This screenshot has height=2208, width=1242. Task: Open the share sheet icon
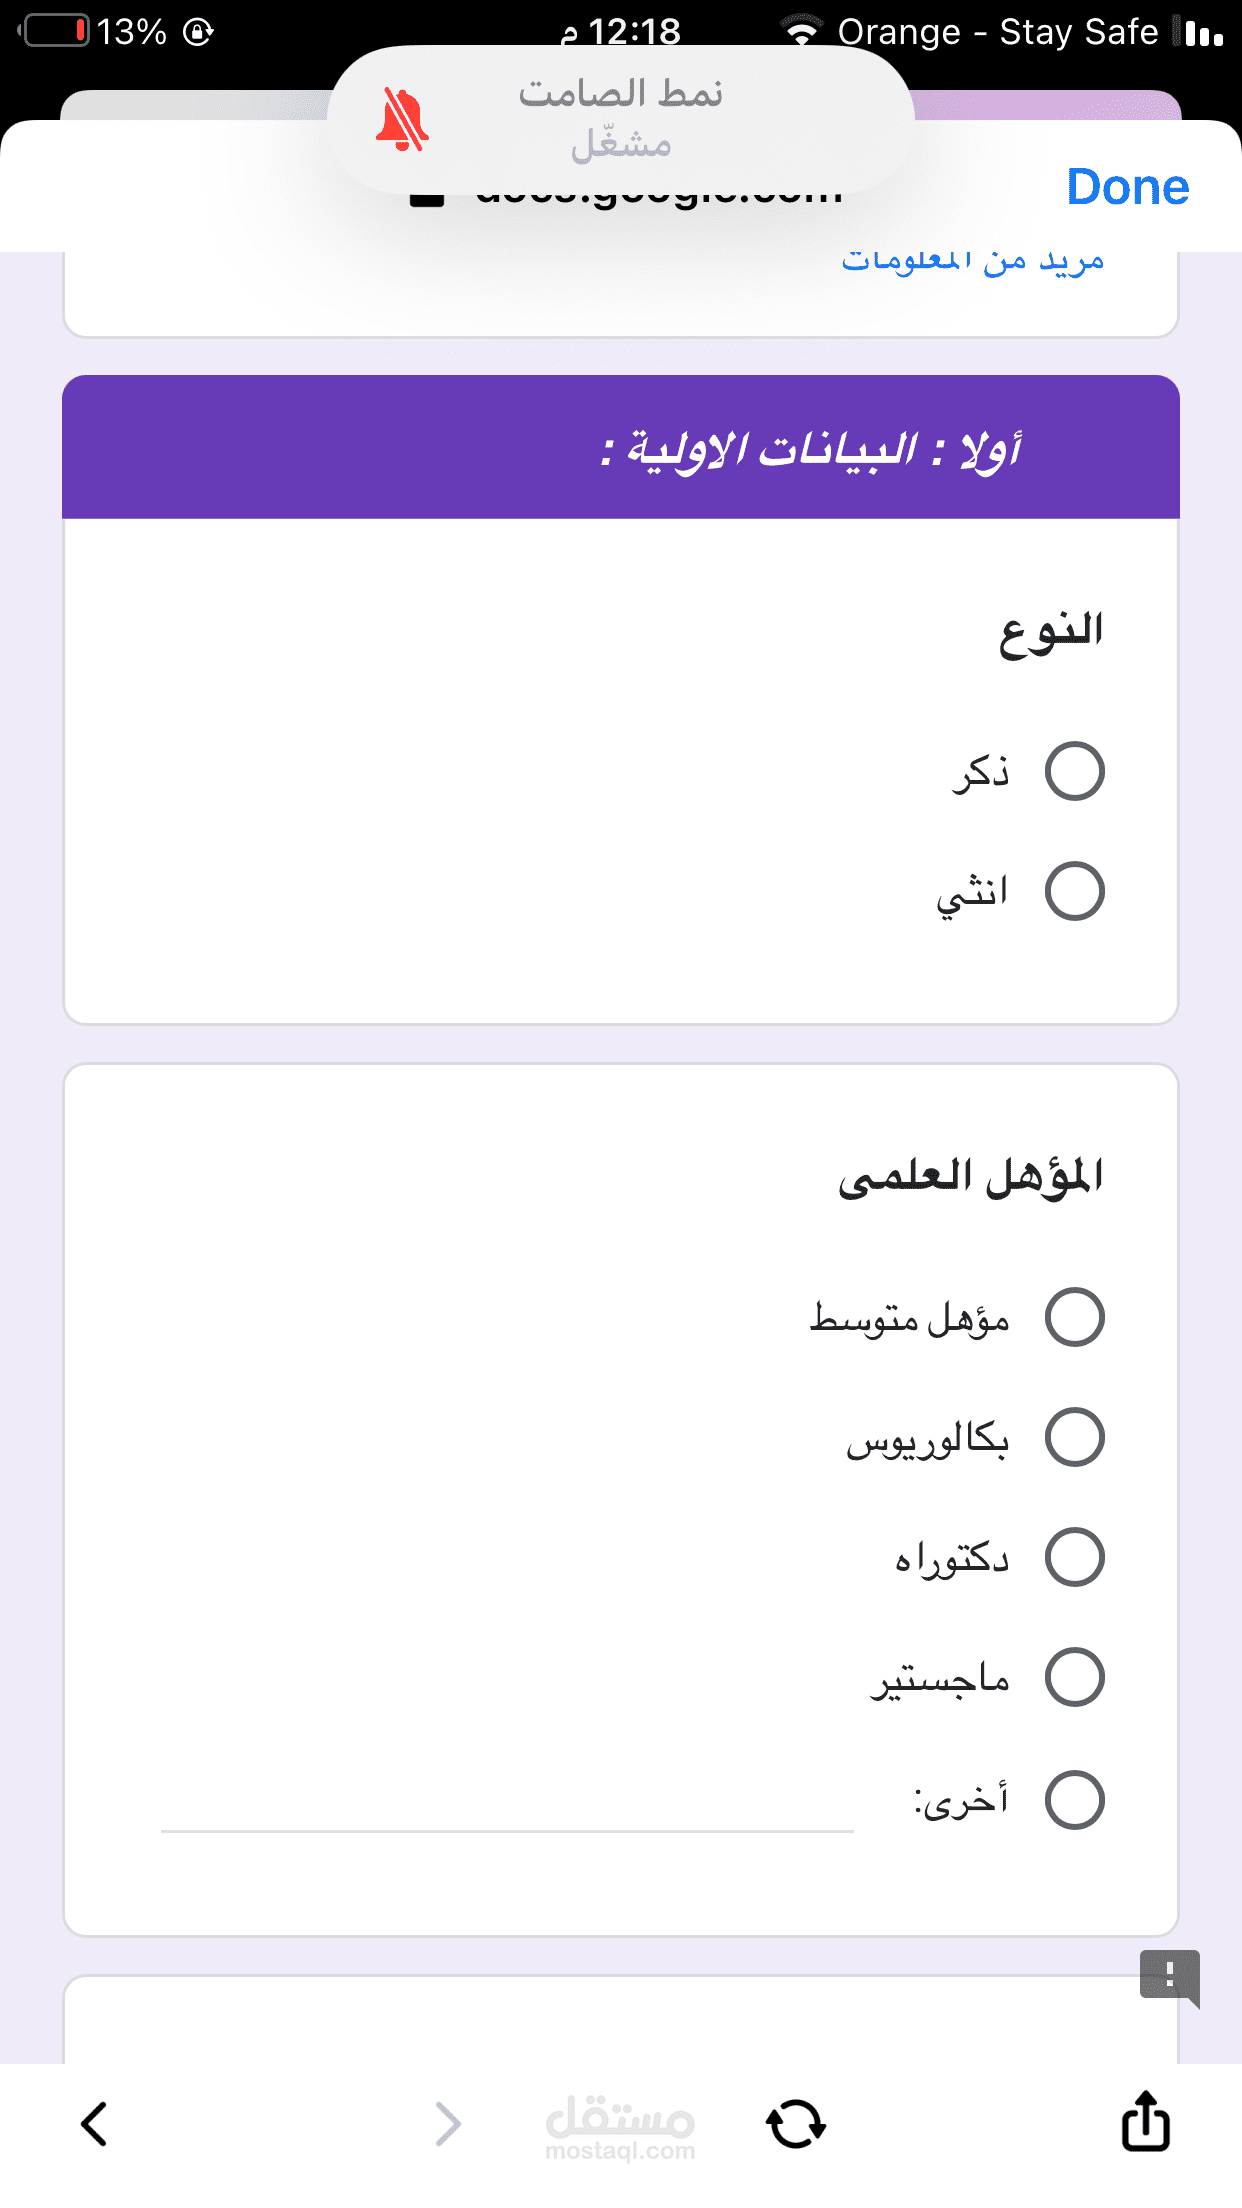click(x=1146, y=2122)
